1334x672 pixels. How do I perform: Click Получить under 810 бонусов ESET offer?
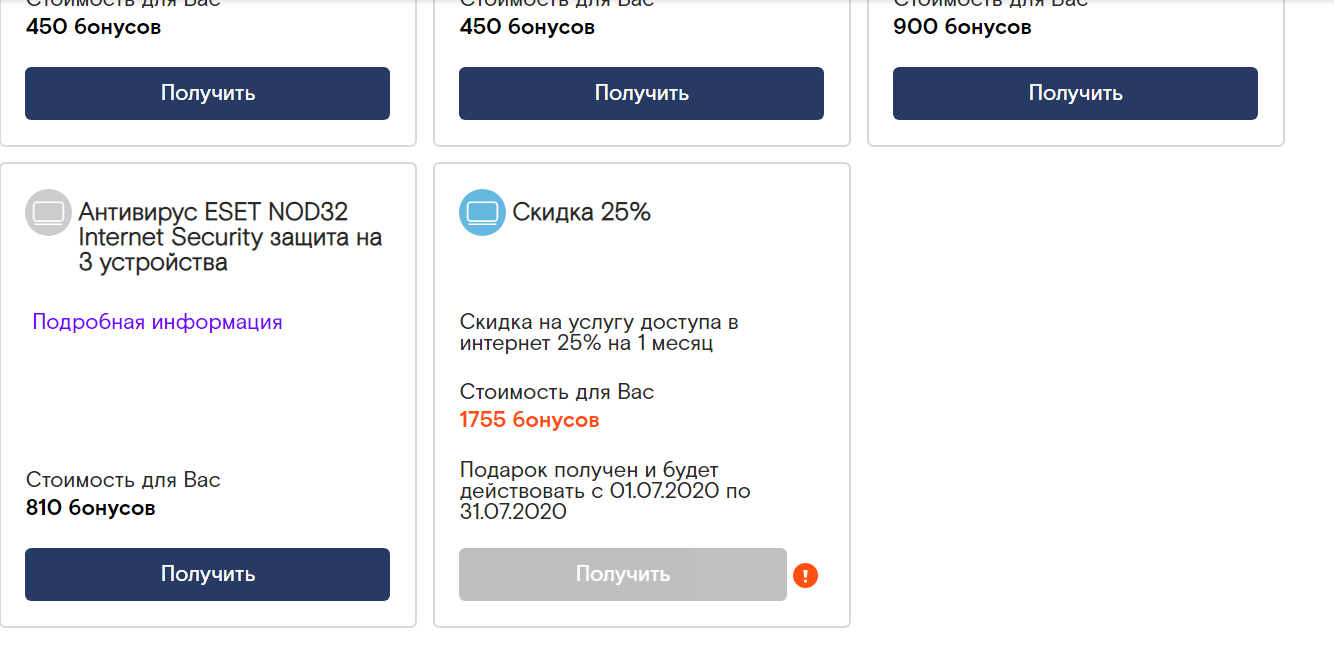207,574
